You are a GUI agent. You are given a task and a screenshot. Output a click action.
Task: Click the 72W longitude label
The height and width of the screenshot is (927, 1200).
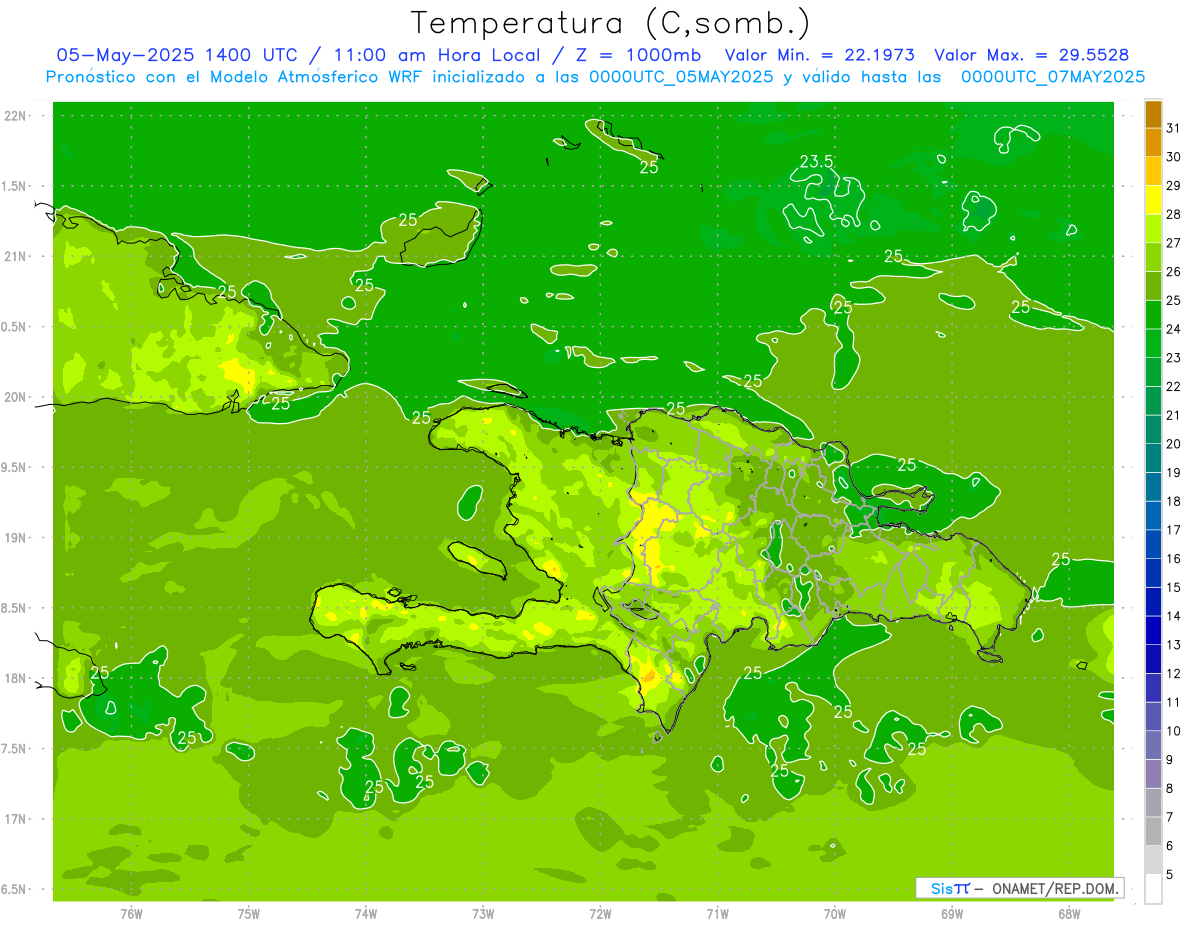(600, 914)
